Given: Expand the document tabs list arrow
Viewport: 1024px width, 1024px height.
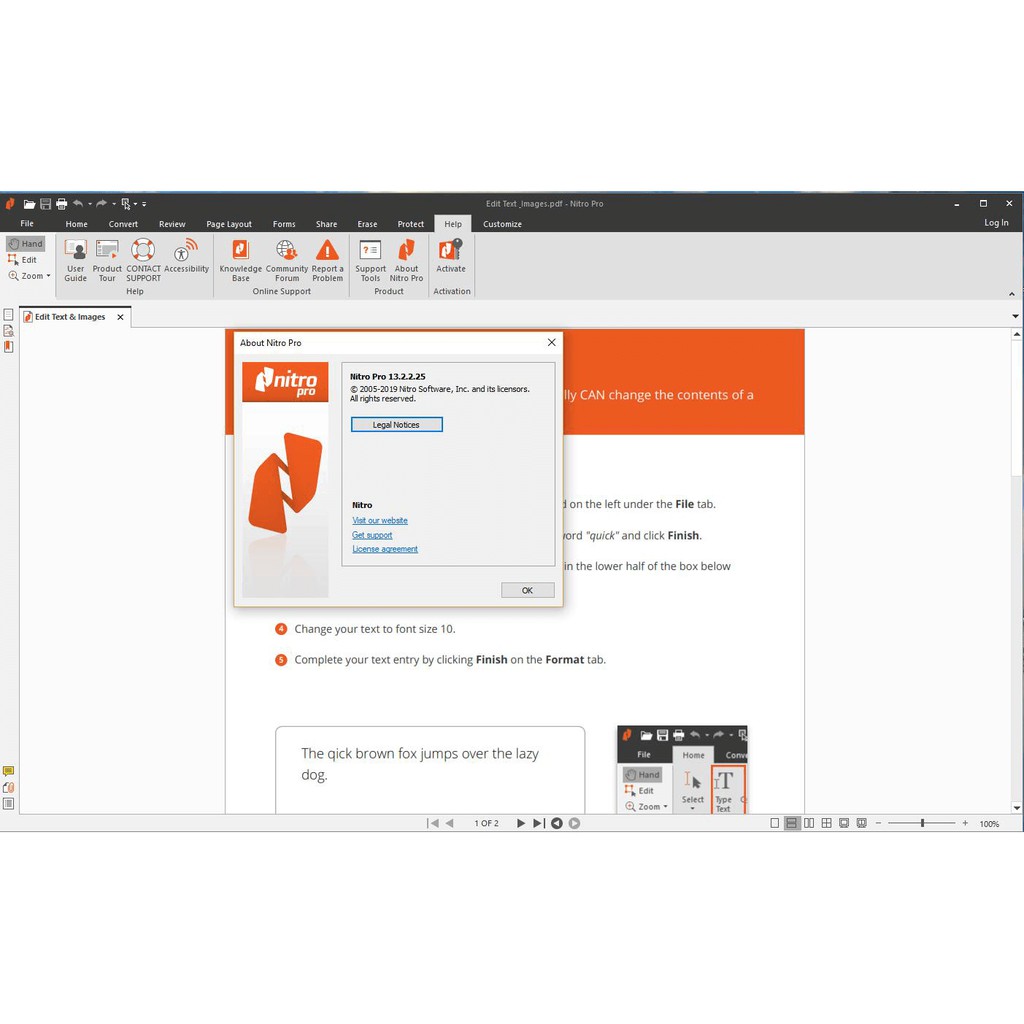Looking at the screenshot, I should pyautogui.click(x=1015, y=317).
